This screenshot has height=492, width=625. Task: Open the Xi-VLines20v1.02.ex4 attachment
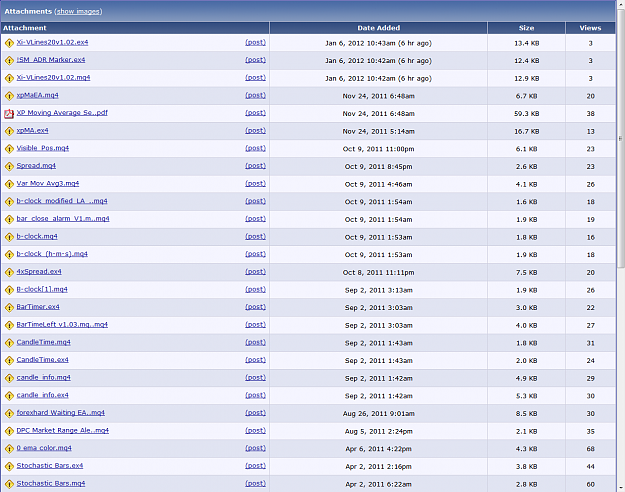52,42
